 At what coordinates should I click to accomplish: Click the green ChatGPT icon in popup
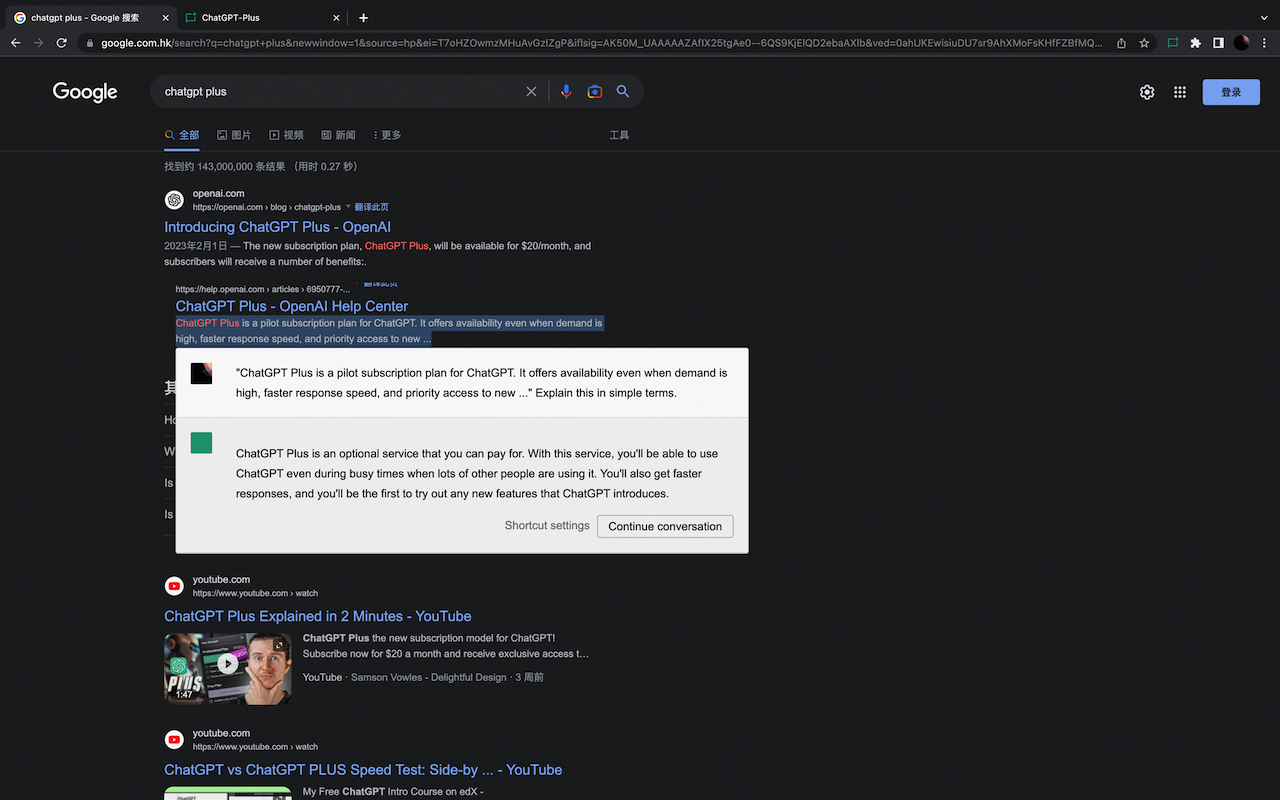(201, 442)
